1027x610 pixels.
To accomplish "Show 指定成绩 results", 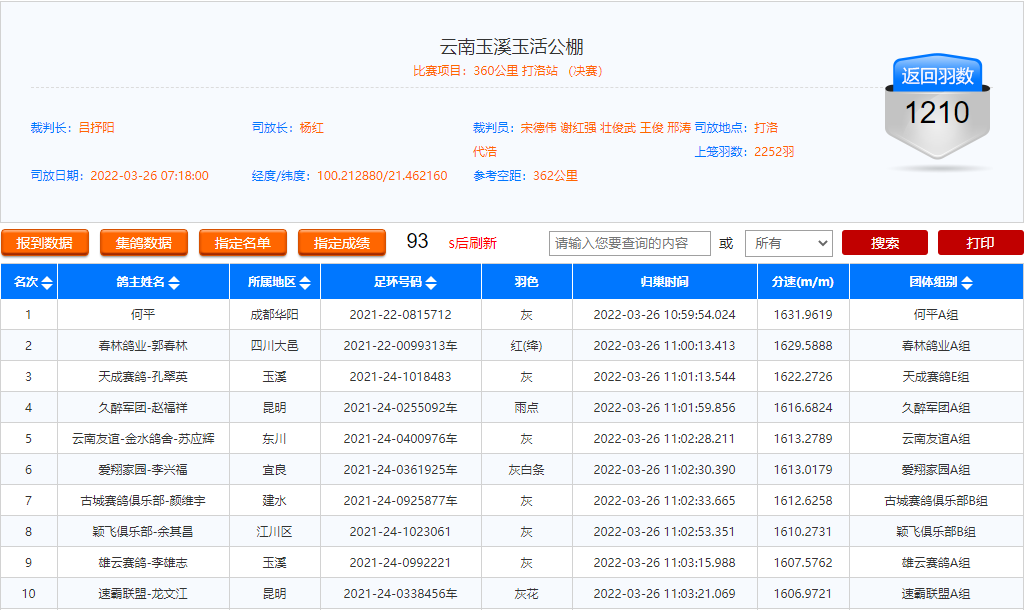I will point(342,243).
